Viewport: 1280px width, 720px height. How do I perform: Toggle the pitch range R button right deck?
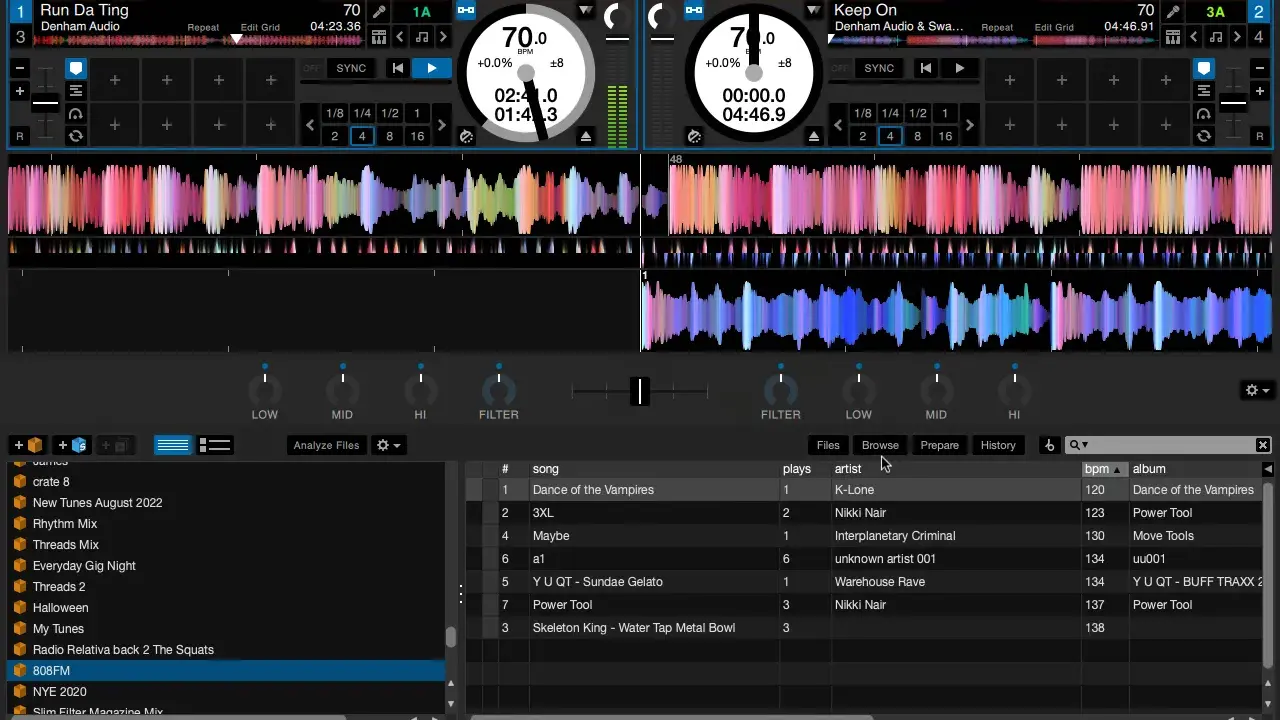pos(1259,136)
